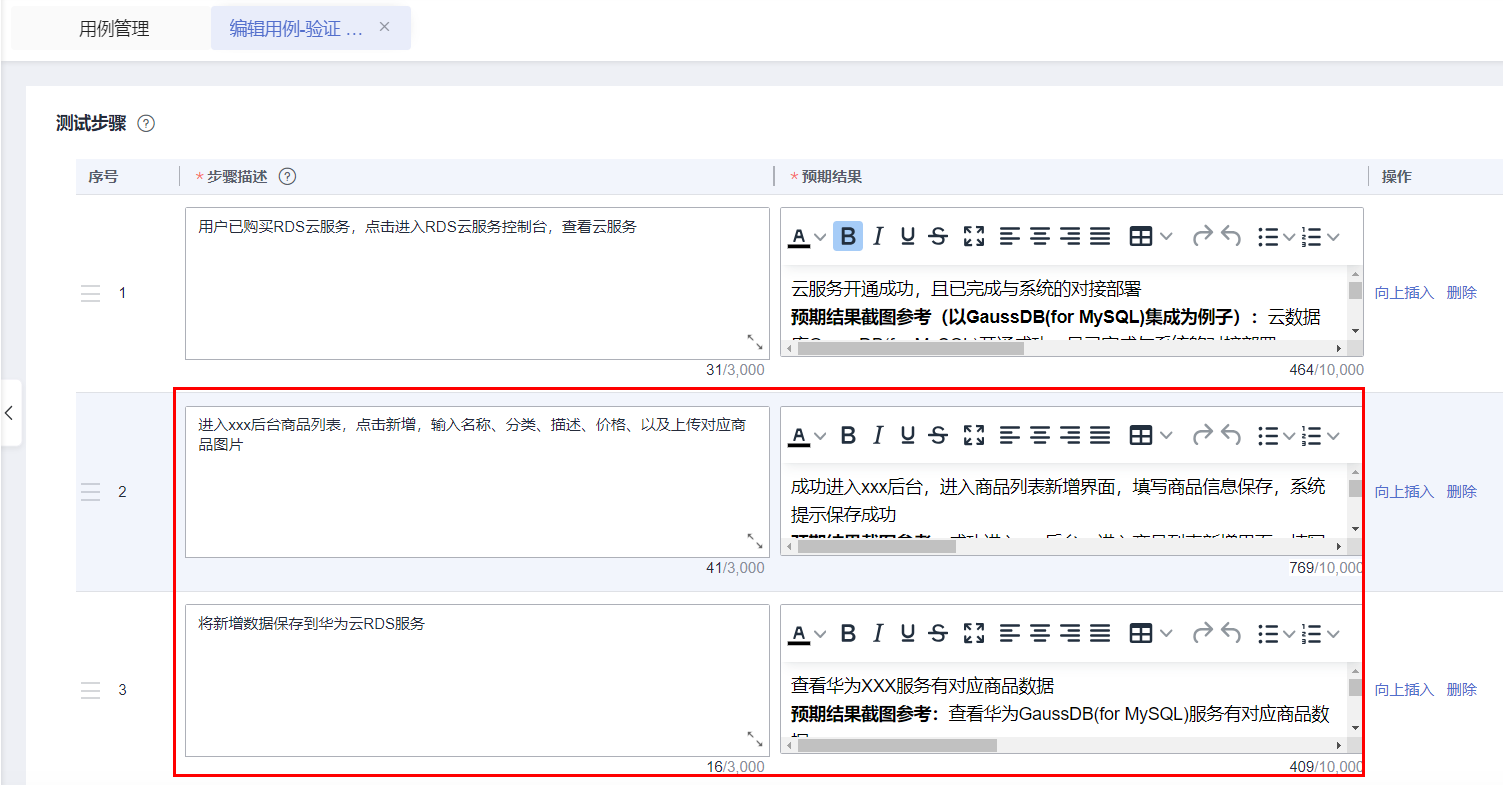Justify text in step 3 editor
This screenshot has height=785, width=1503.
[x=1100, y=633]
